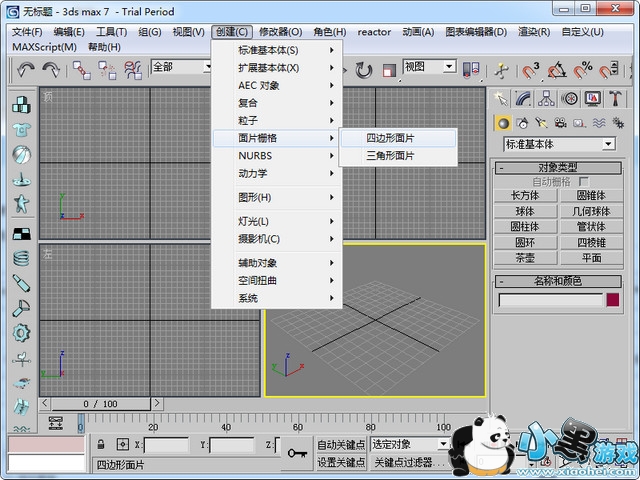Open the Create command panel tab
Viewport: 640px width, 480px height.
pyautogui.click(x=503, y=98)
